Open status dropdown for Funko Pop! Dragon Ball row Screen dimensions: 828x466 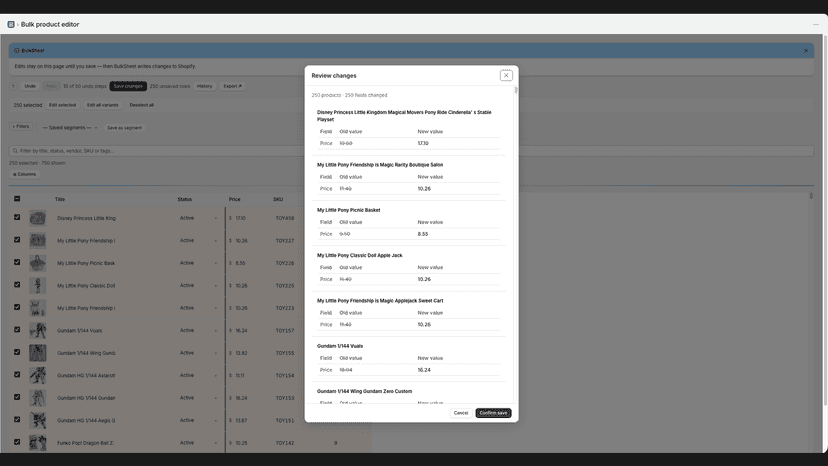198,443
